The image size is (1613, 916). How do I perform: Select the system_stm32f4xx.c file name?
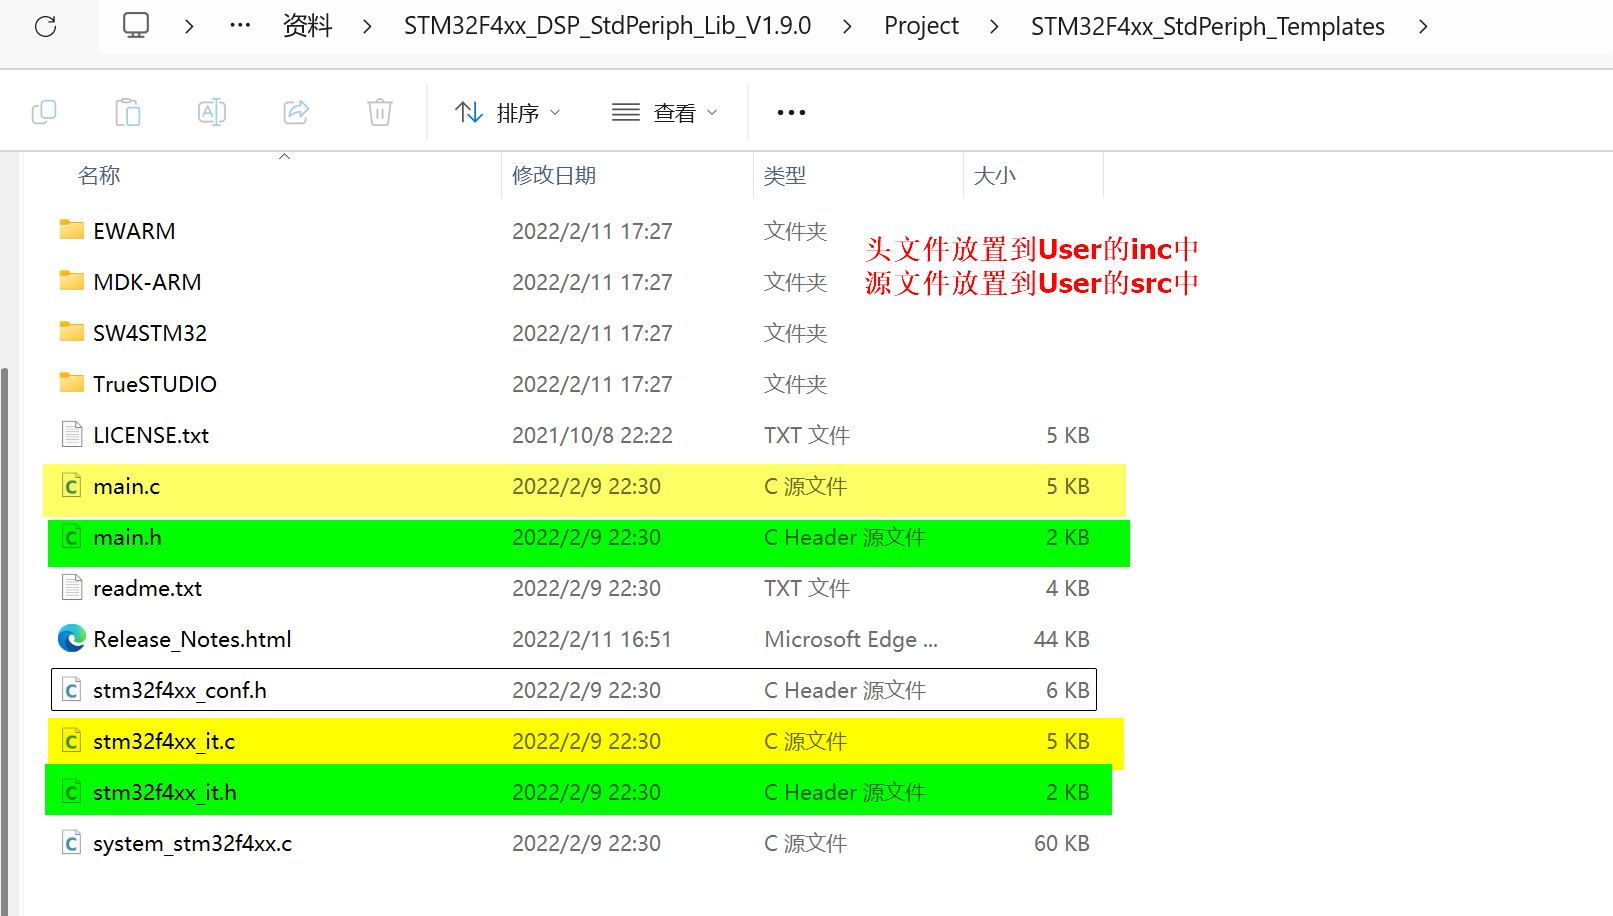click(x=192, y=843)
